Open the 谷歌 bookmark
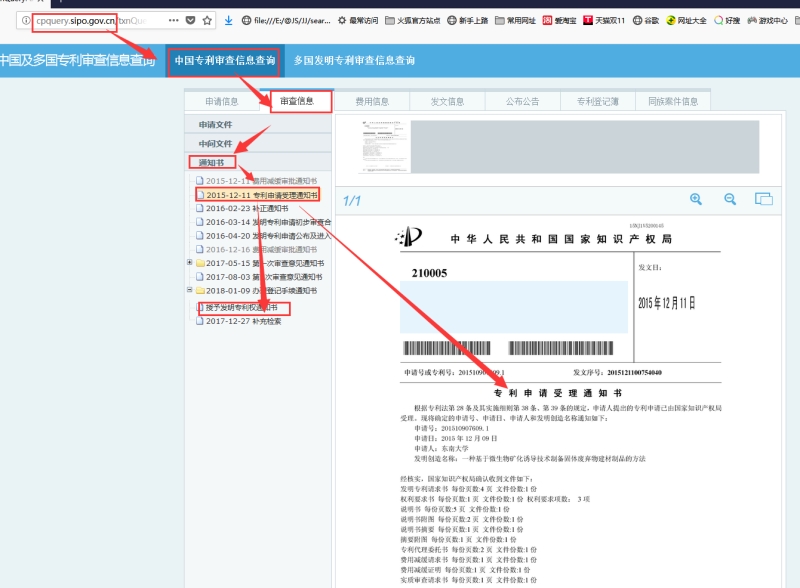 [x=646, y=20]
